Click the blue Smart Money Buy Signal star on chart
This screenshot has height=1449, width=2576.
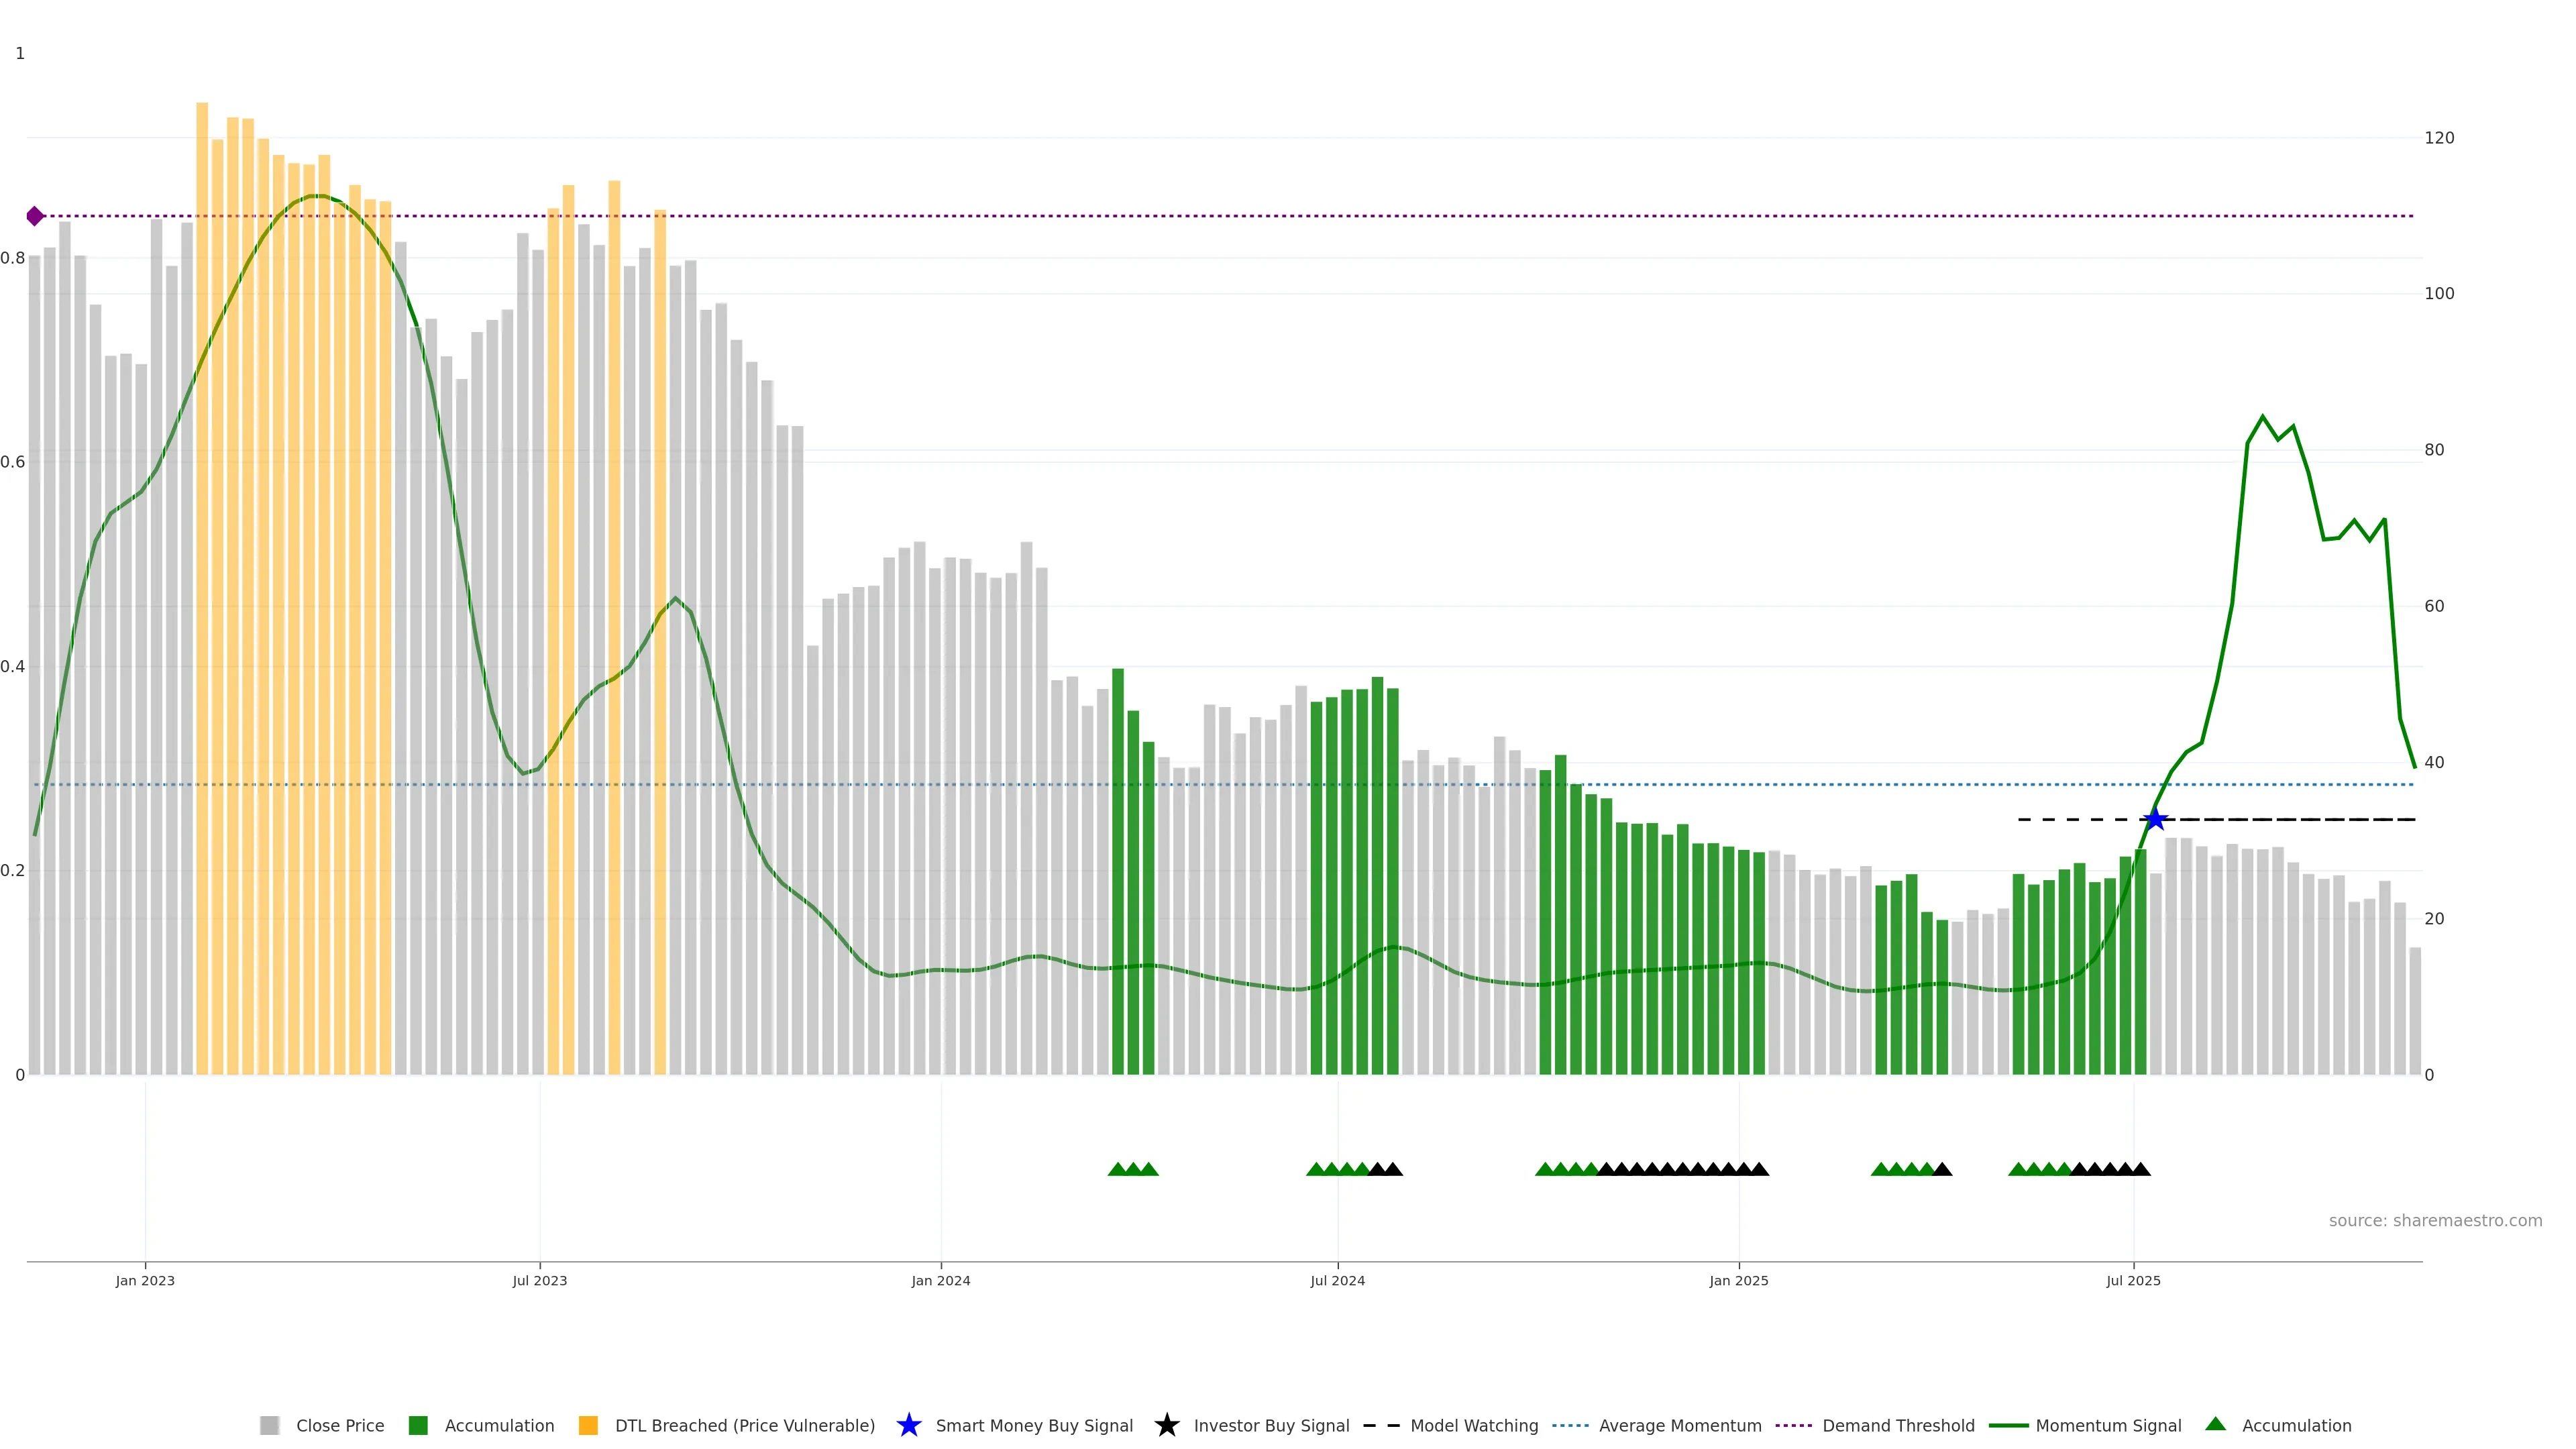[x=2155, y=819]
